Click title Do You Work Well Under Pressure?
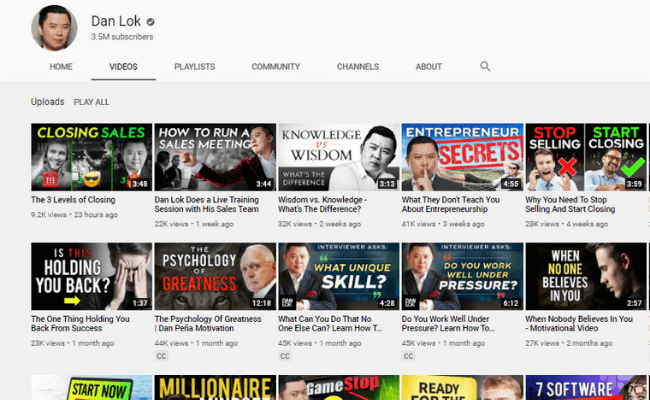This screenshot has height=400, width=650. (448, 324)
